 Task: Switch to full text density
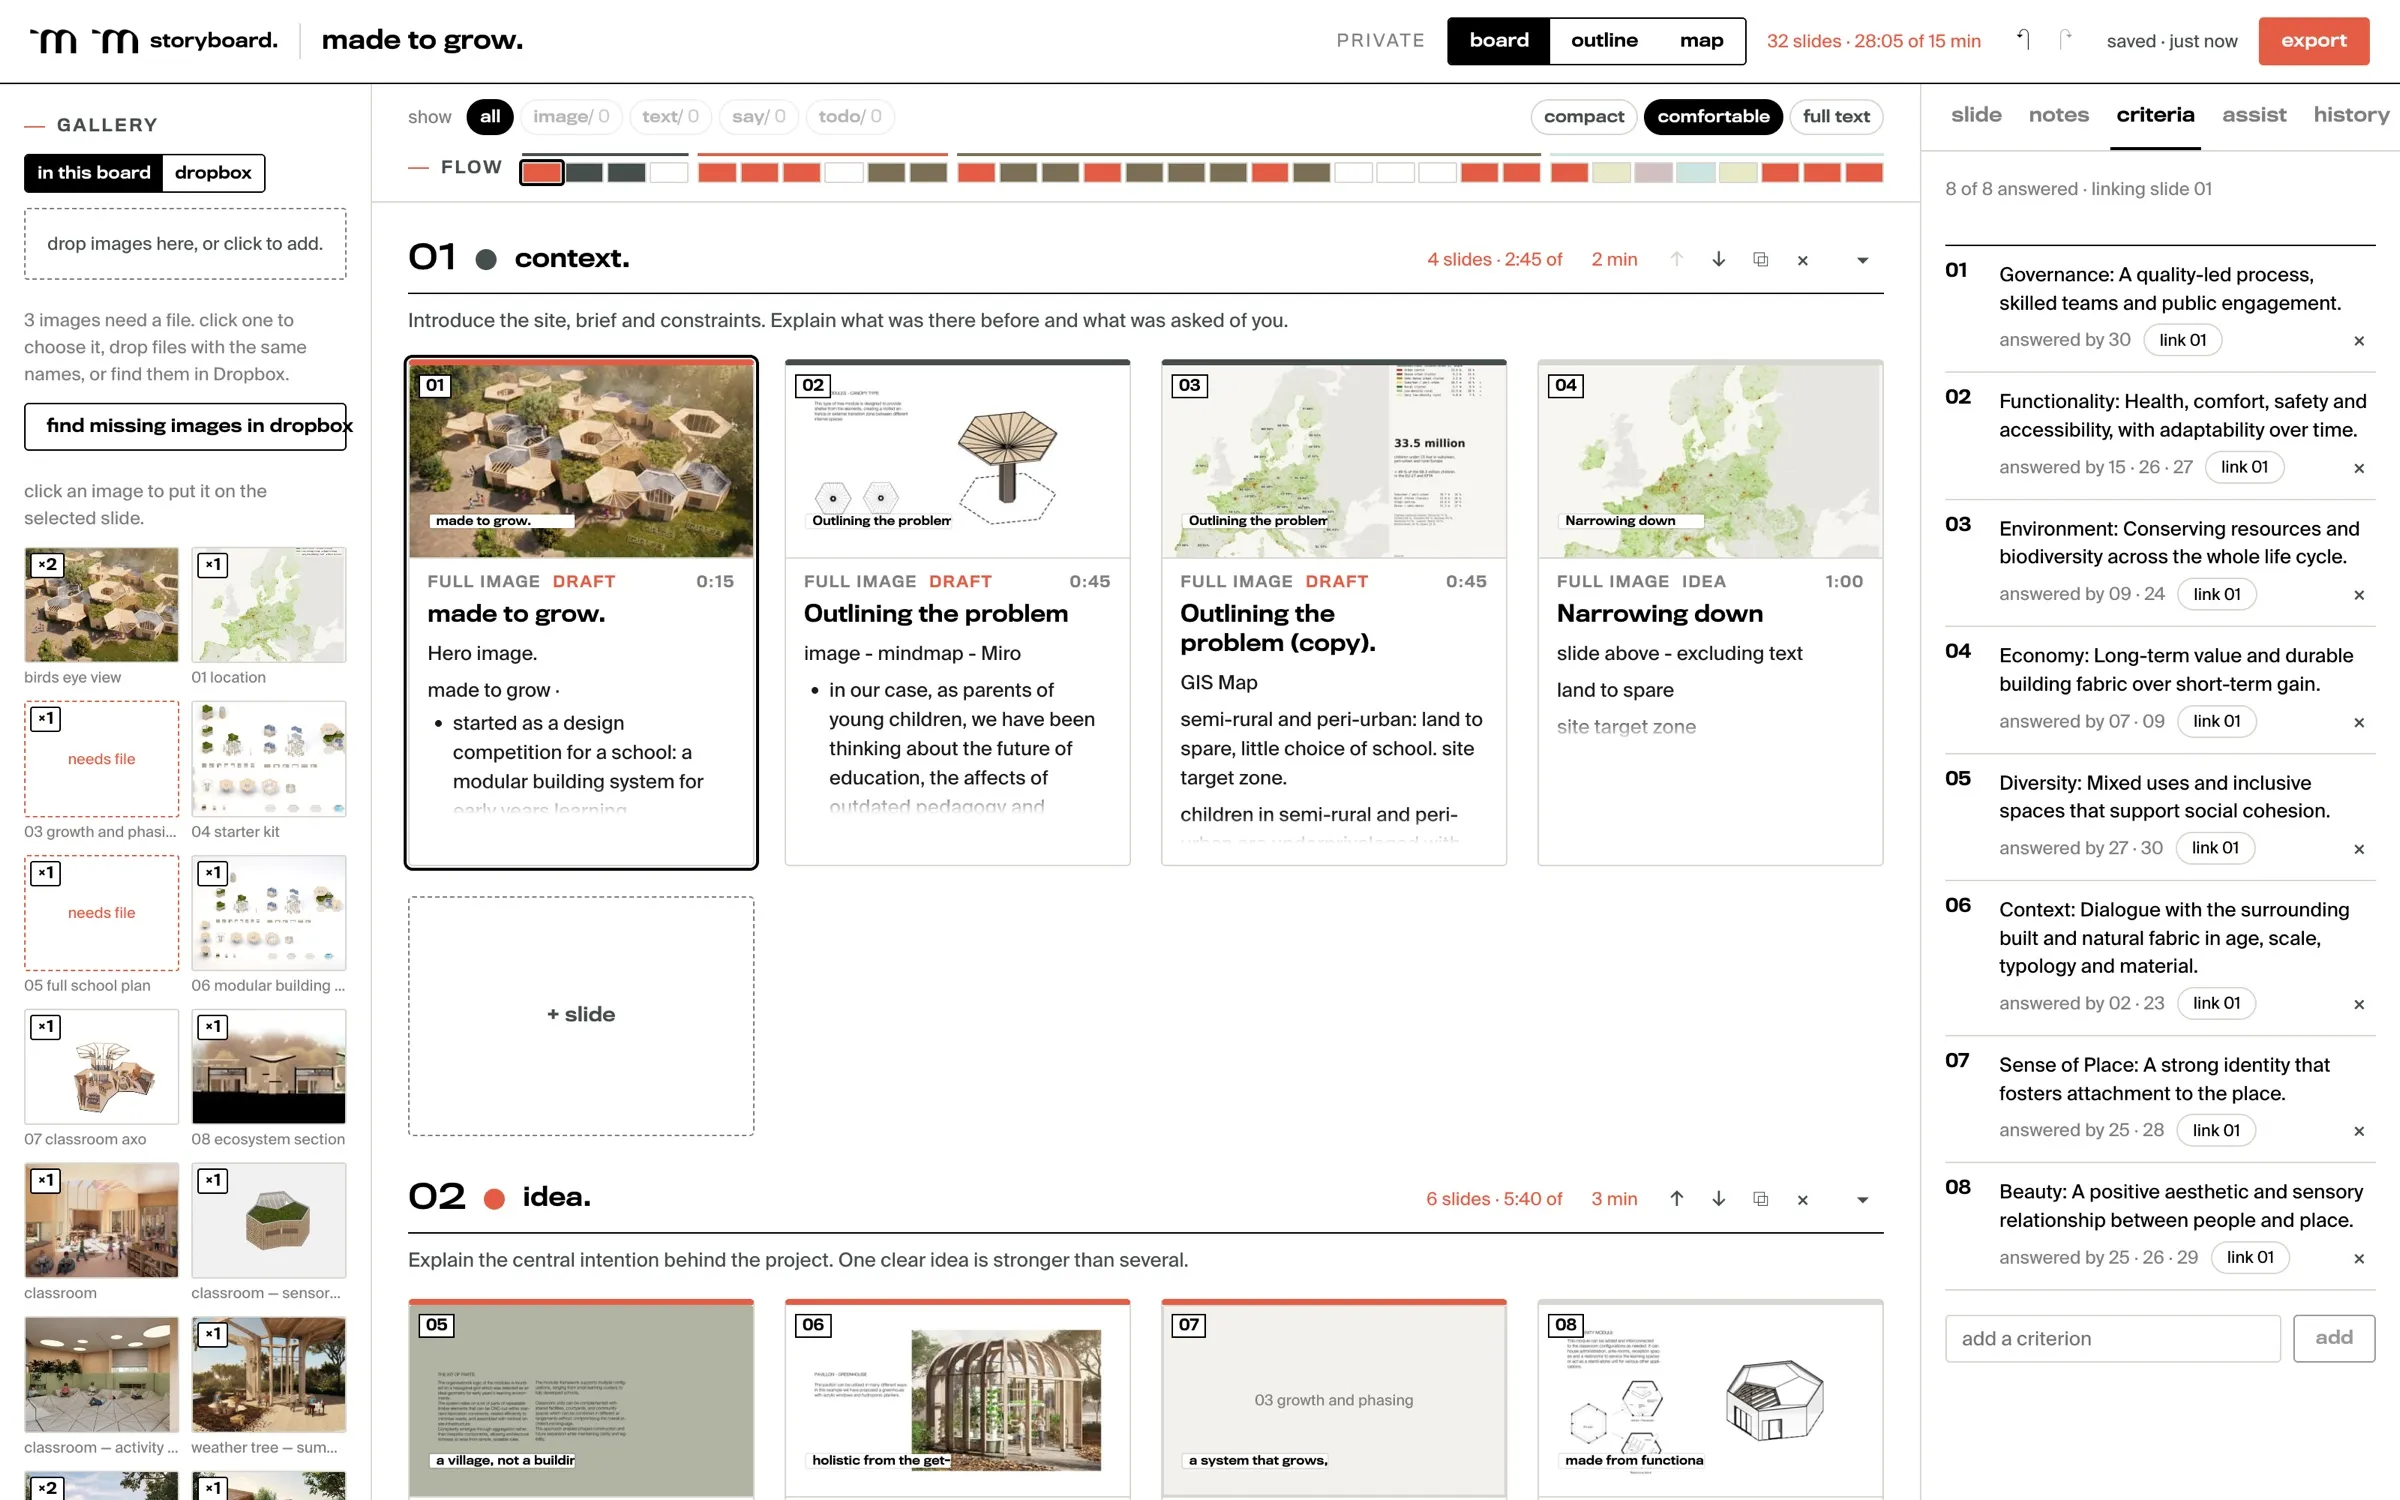(1836, 116)
